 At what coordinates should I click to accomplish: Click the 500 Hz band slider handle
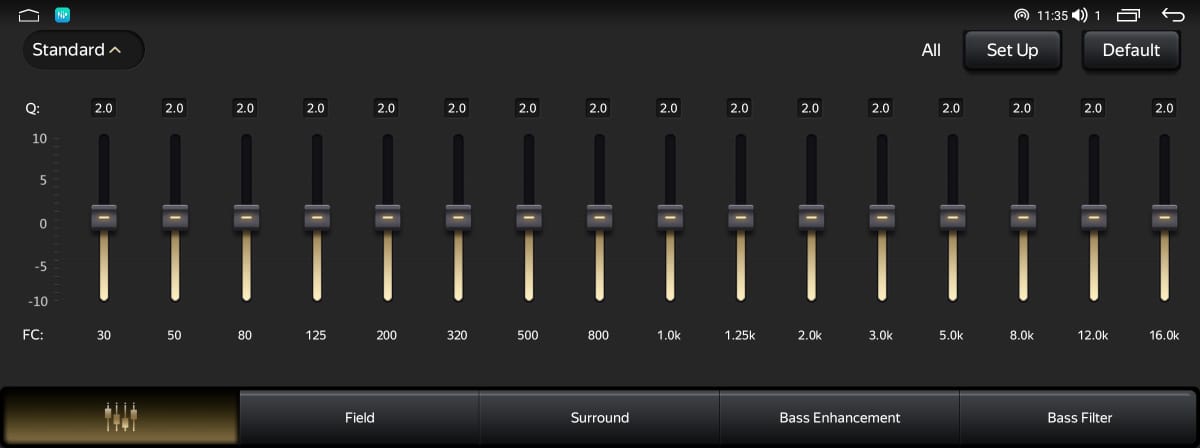(528, 217)
